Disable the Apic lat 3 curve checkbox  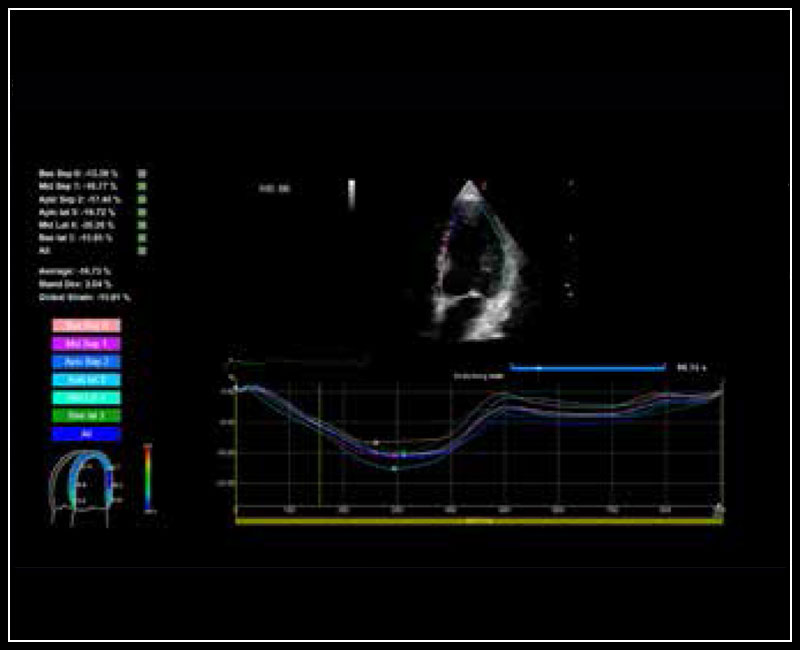point(142,213)
